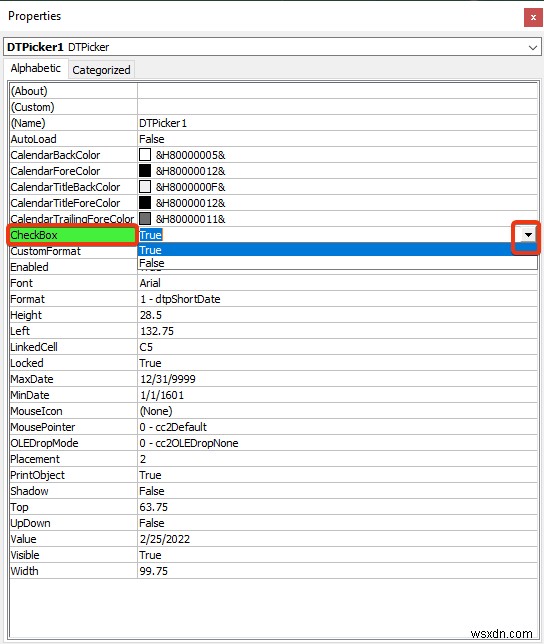Screen dimensions: 544x644
Task: Open the DTPicker1 object selector dropdown
Action: click(533, 47)
